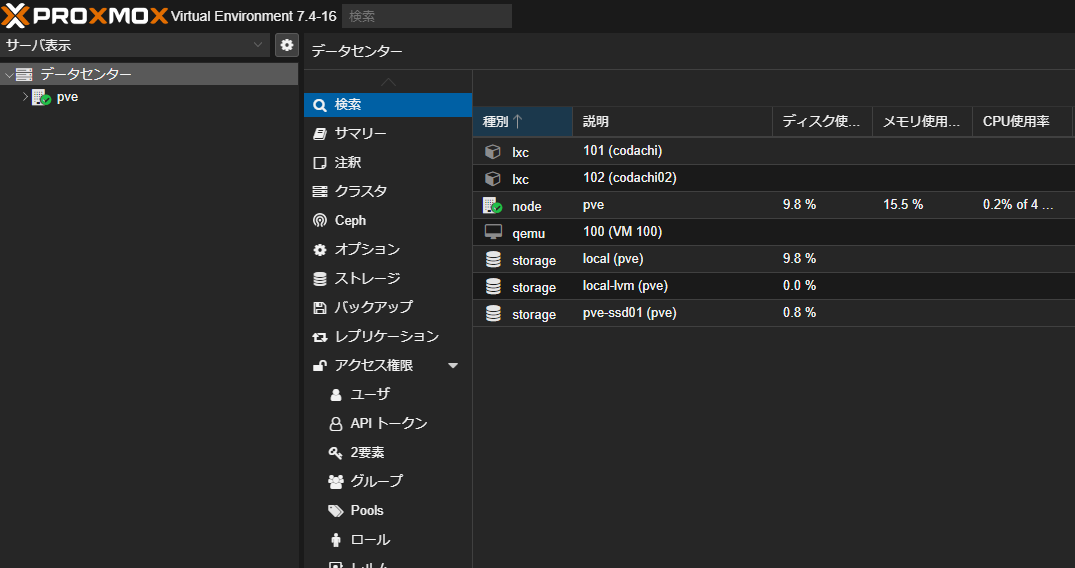Image resolution: width=1075 pixels, height=568 pixels.
Task: Open the バックアップ menu item
Action: (388, 307)
